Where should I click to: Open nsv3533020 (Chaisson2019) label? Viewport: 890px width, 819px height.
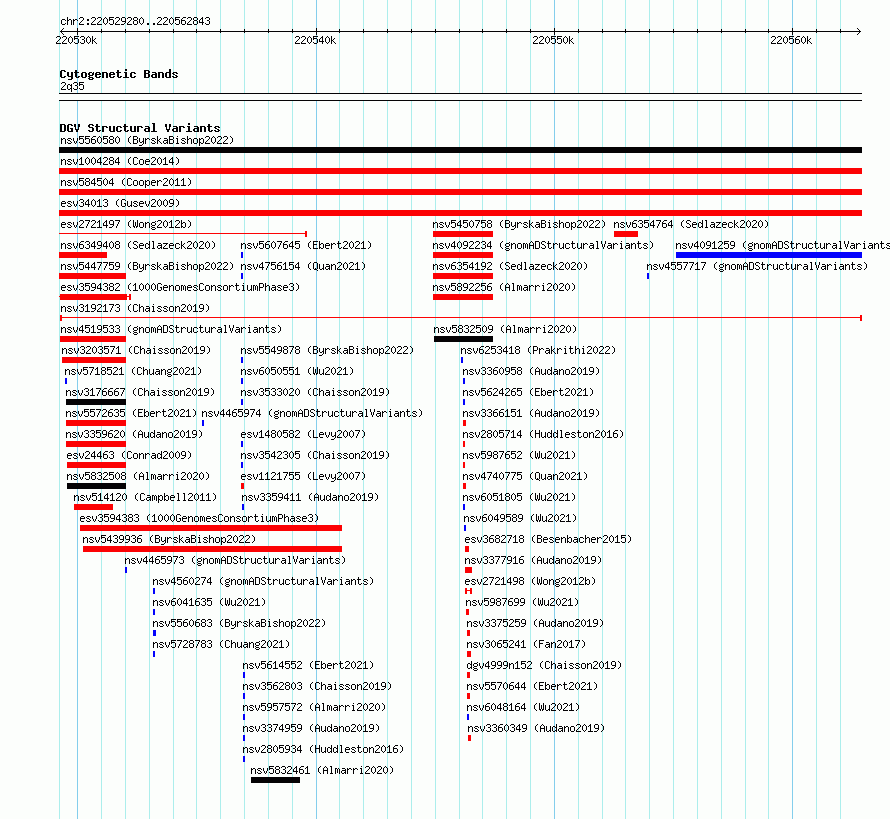[x=315, y=392]
